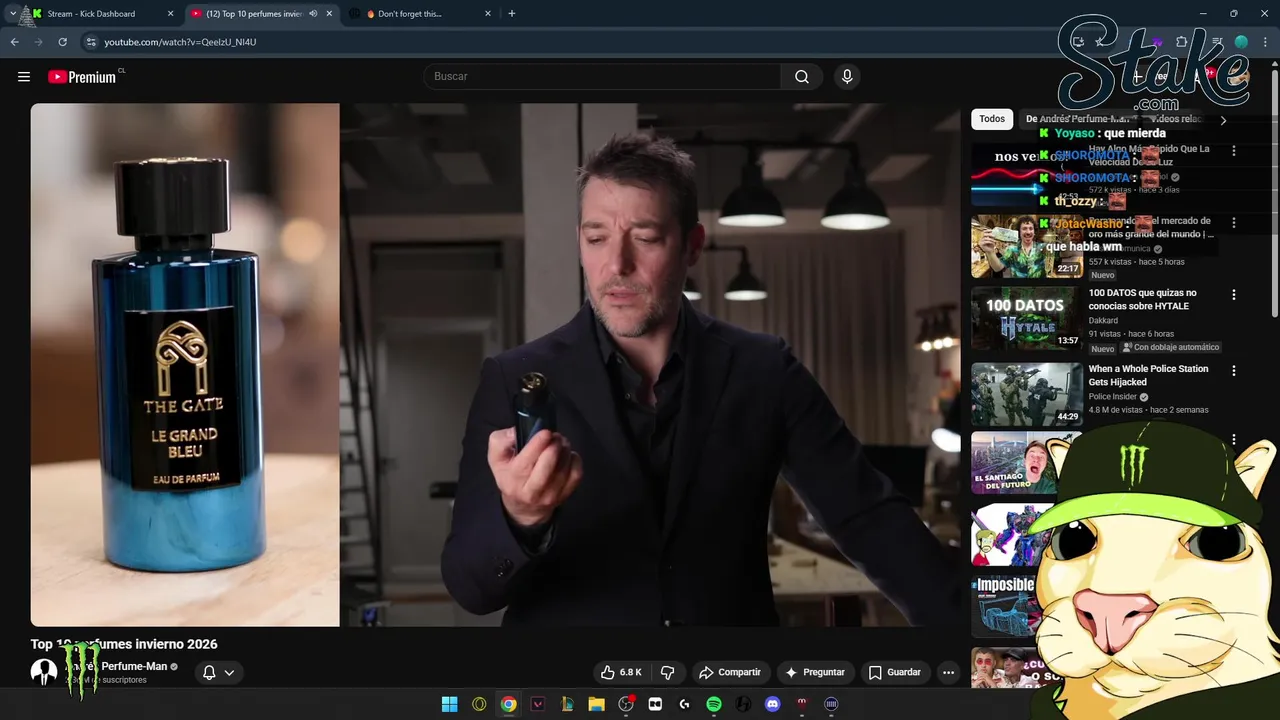Open the YouTube hamburger guide menu
Viewport: 1280px width, 720px height.
tap(24, 77)
